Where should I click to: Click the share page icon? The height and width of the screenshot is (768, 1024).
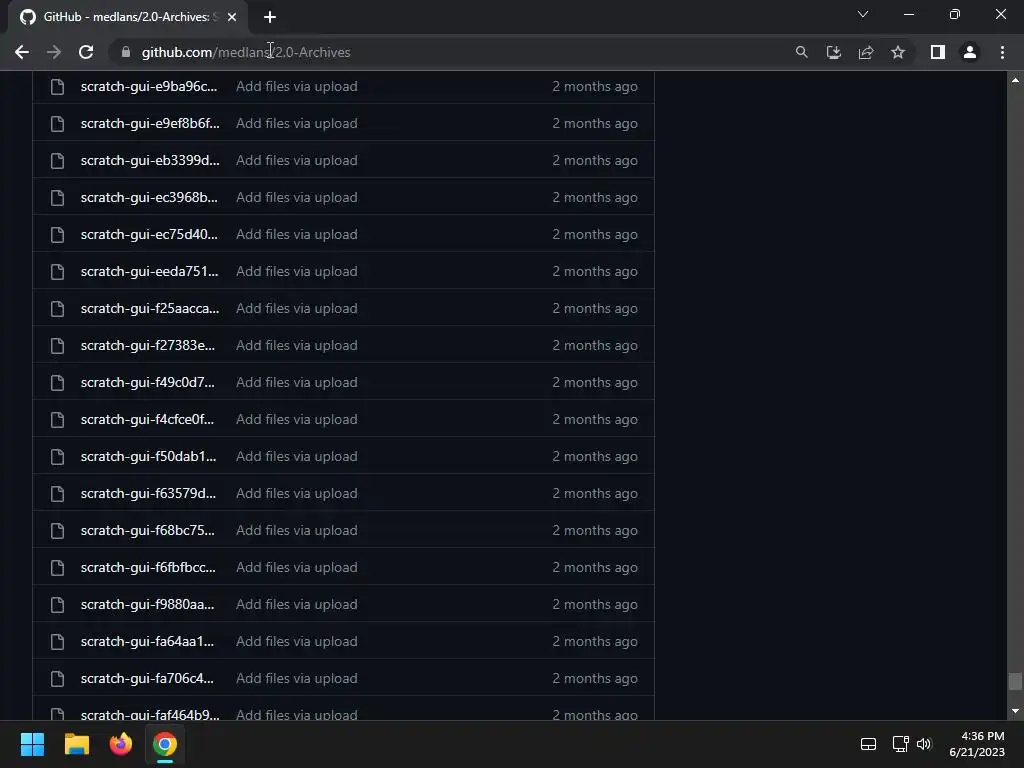(866, 52)
